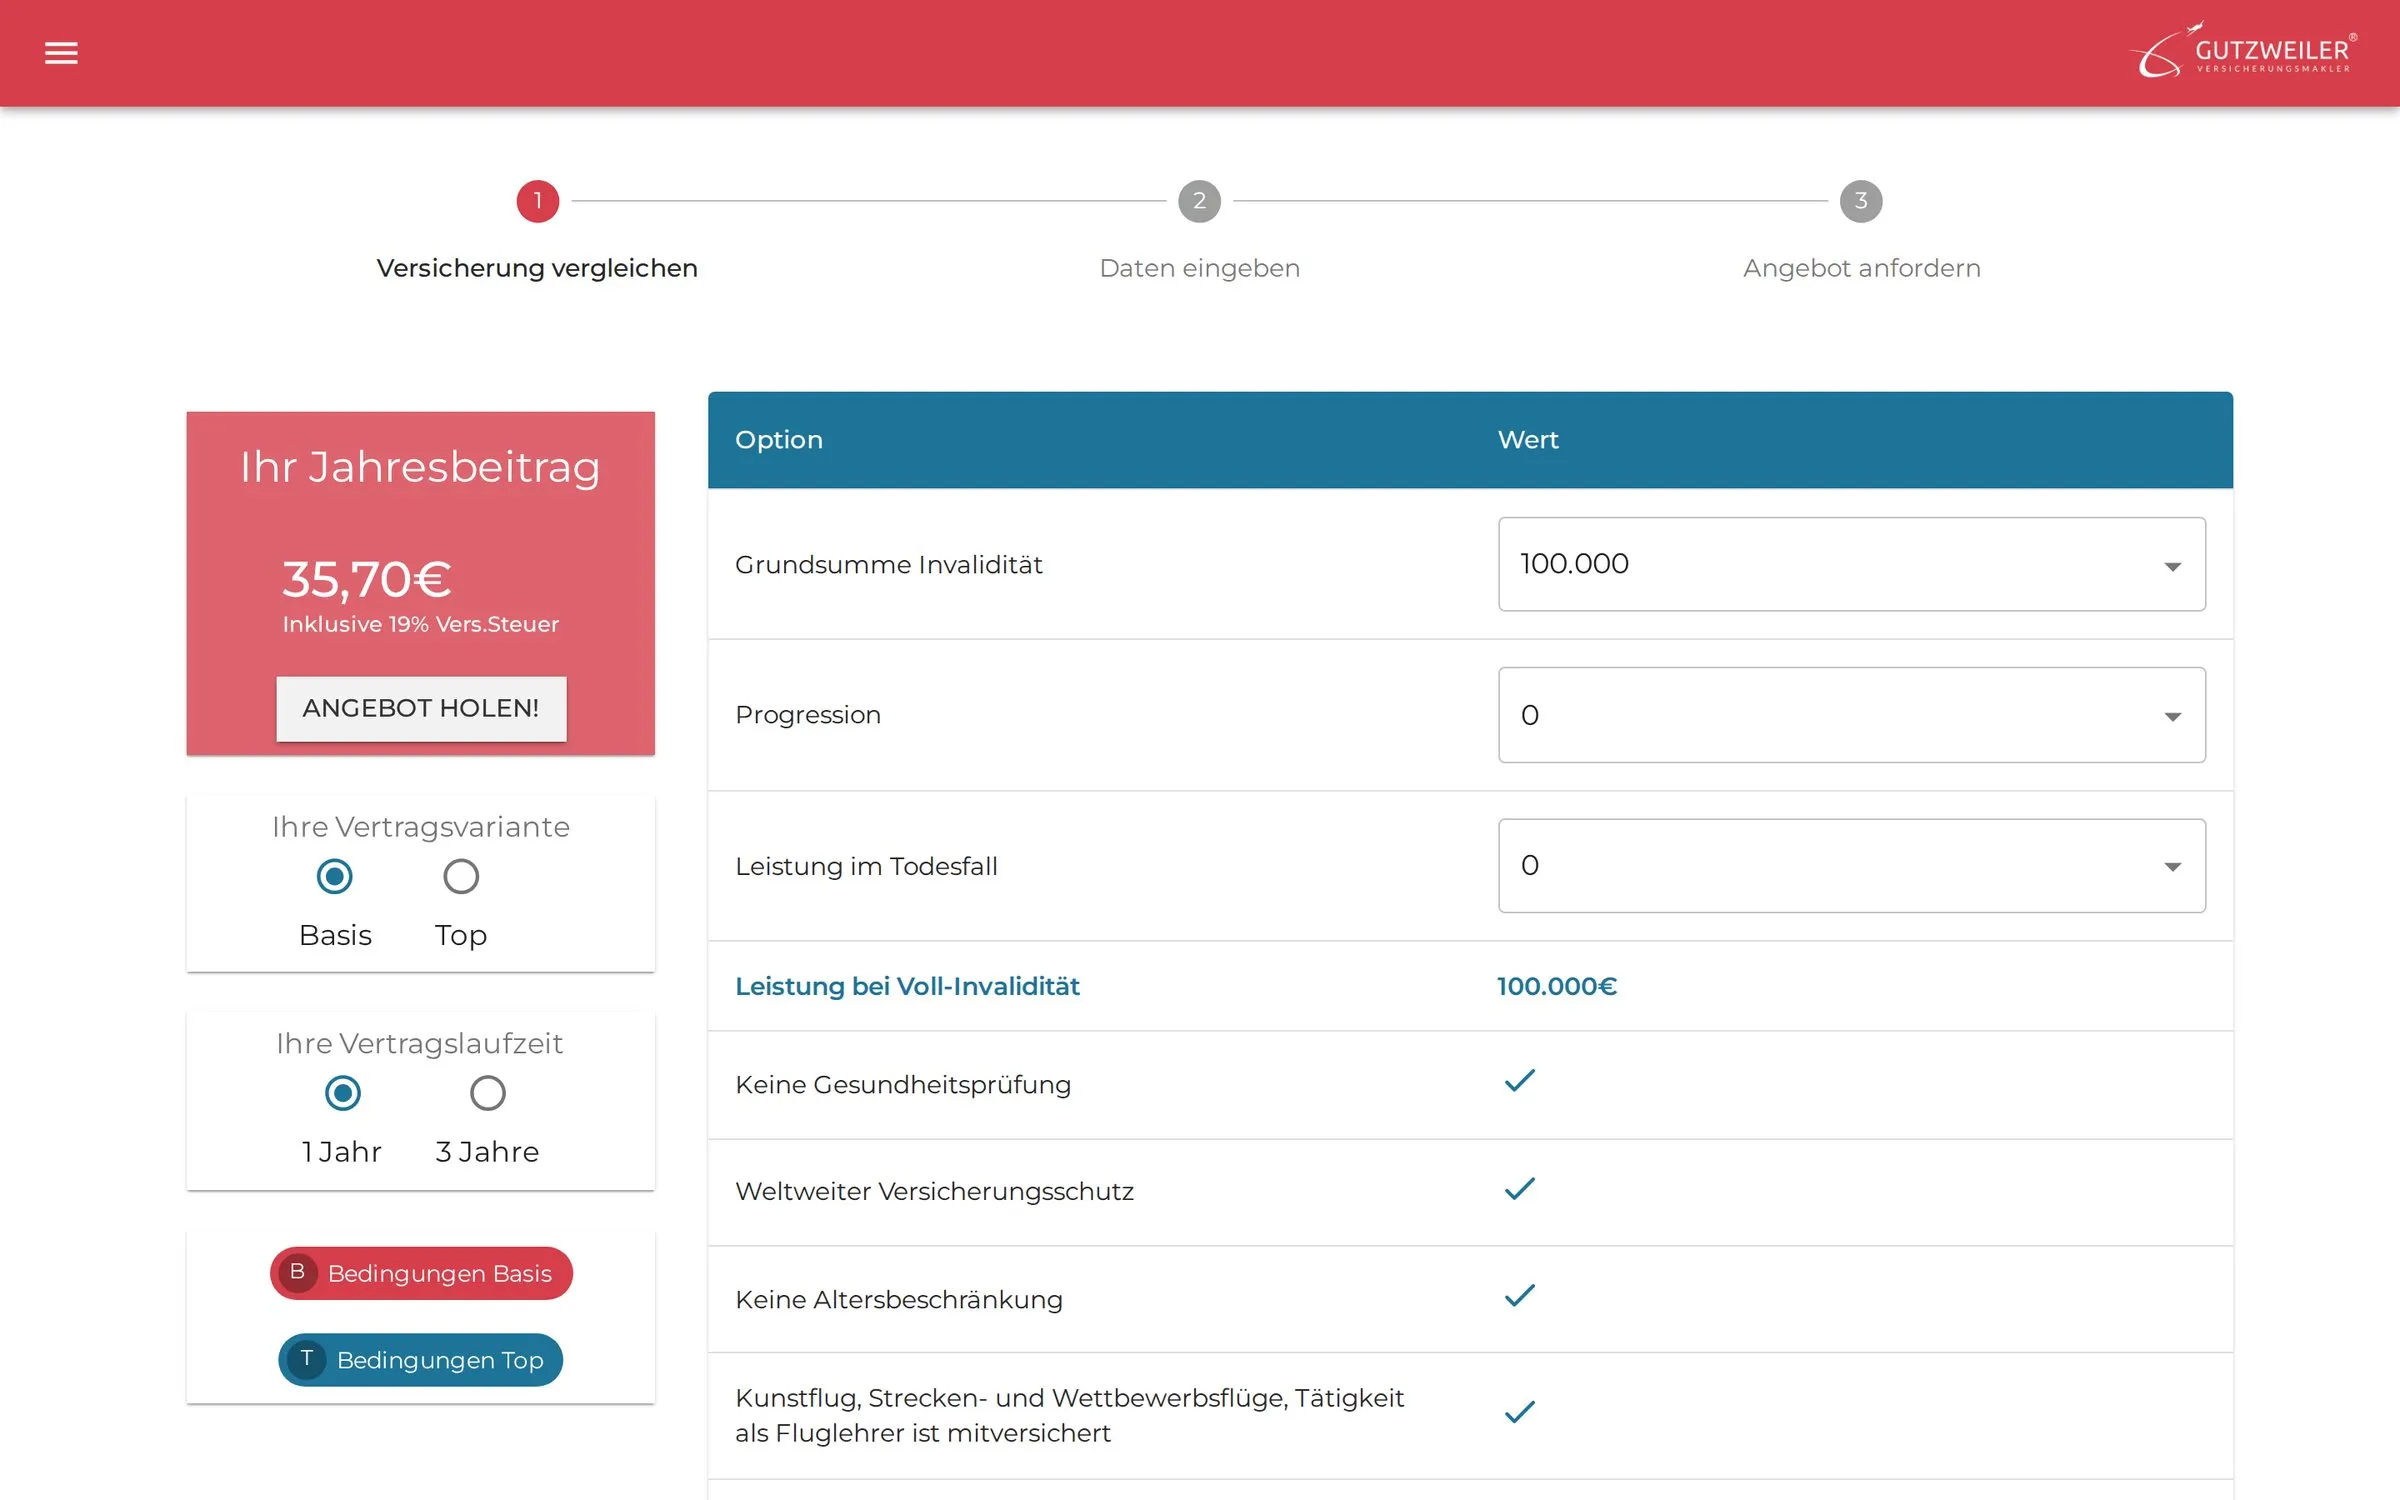Click the Leistung im Todesfall label

point(866,866)
